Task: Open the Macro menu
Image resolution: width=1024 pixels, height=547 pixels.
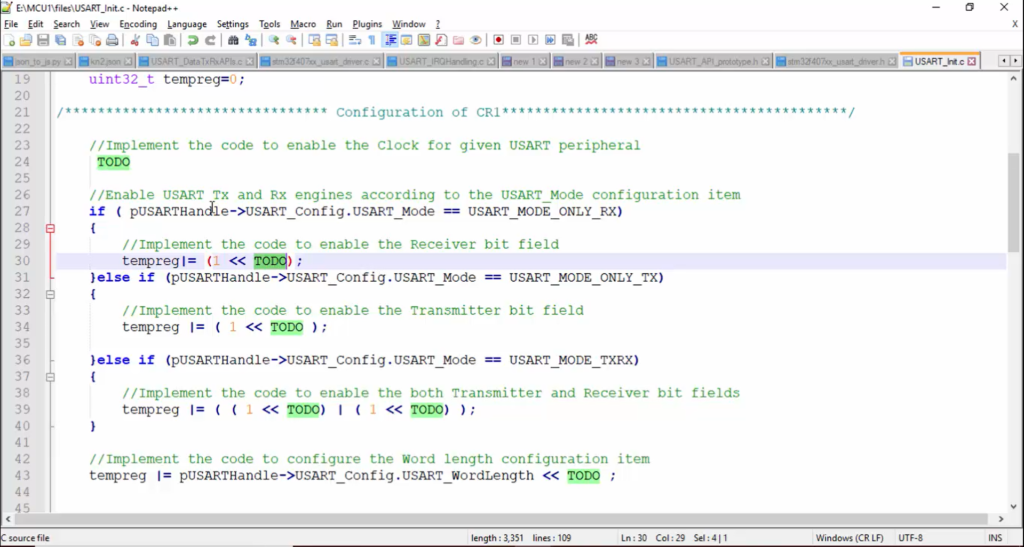Action: coord(303,24)
